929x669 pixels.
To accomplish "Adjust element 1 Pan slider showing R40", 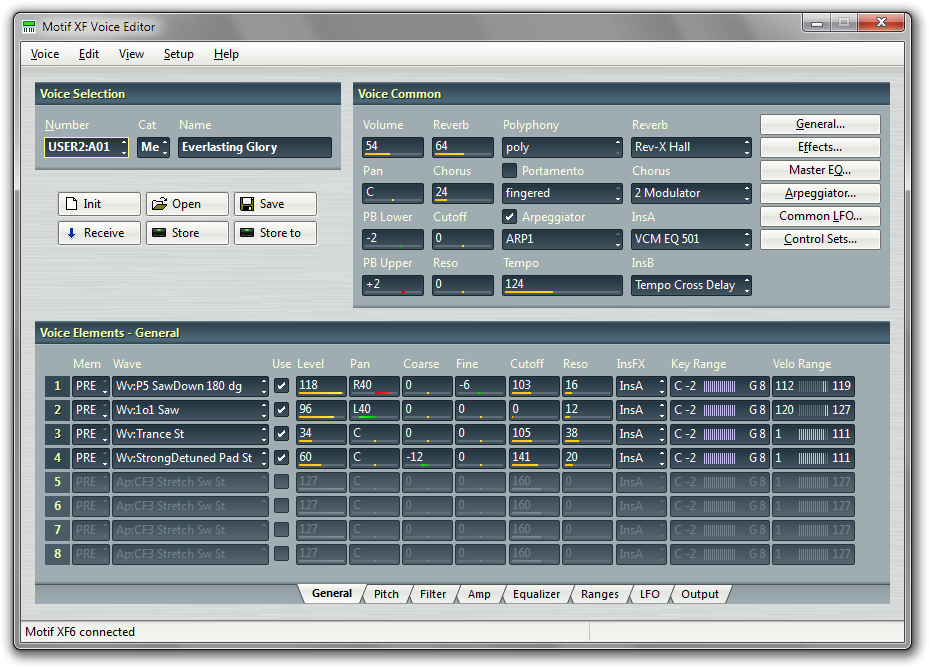I will point(374,386).
